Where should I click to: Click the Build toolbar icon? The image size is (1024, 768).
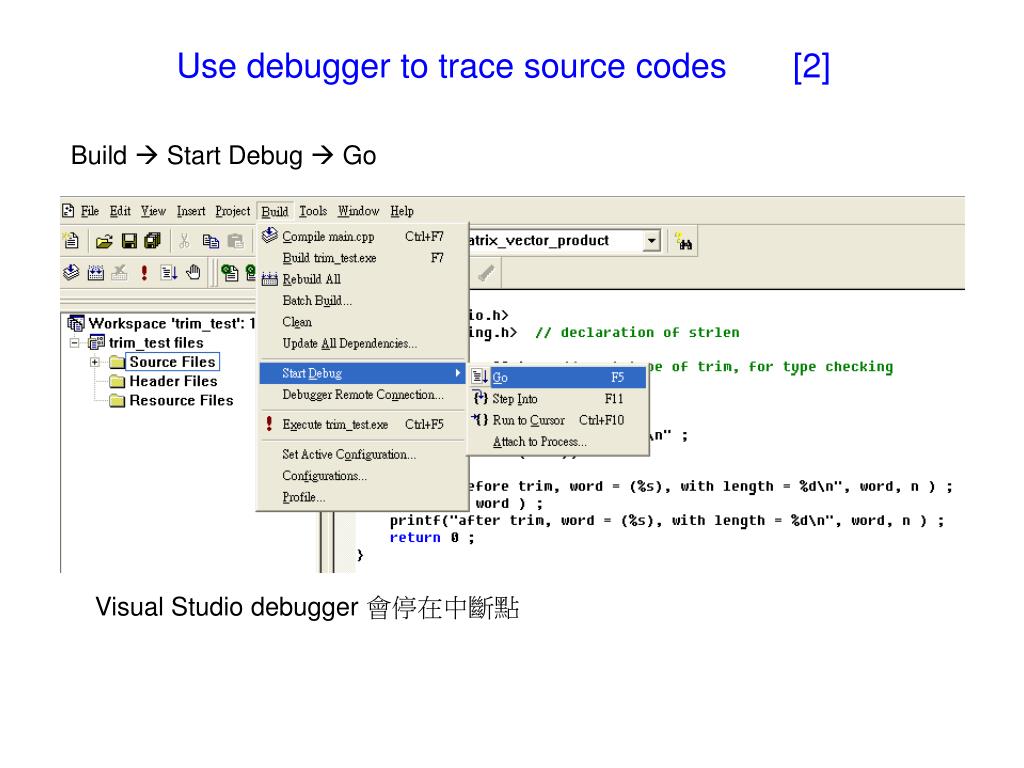pyautogui.click(x=96, y=272)
